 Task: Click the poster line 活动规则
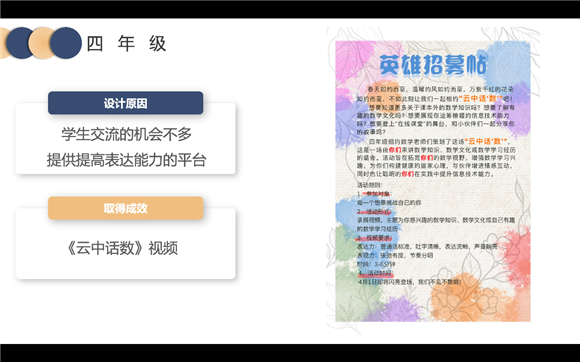click(x=370, y=185)
